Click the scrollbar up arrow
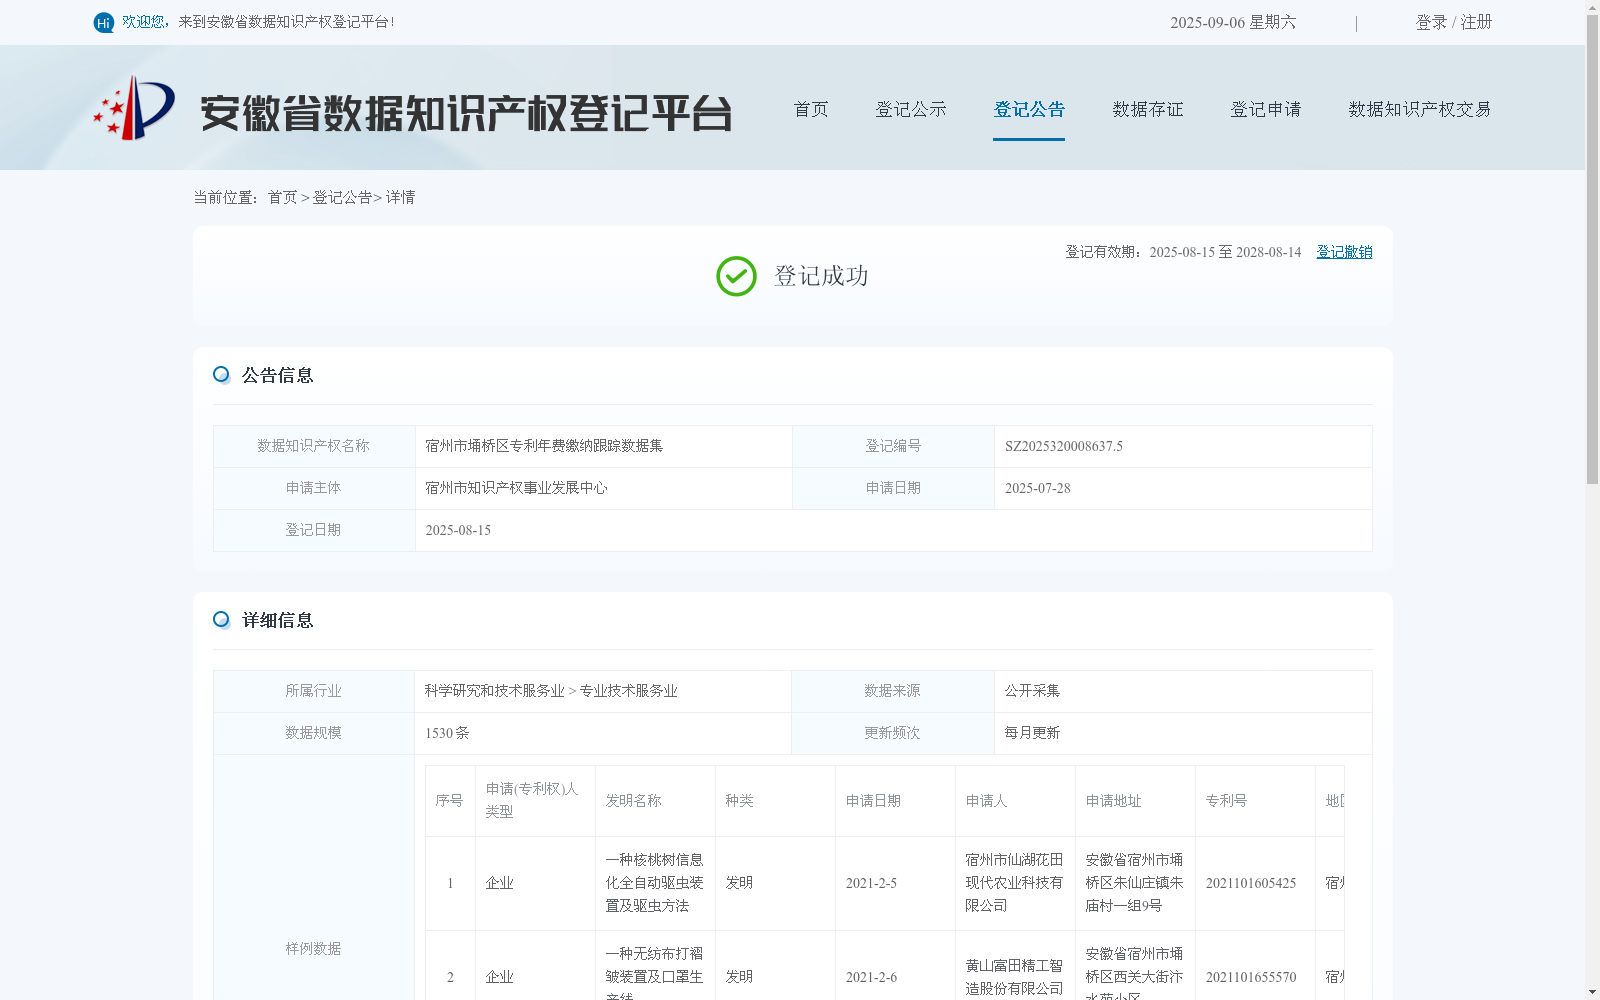The image size is (1600, 1000). [x=1592, y=7]
